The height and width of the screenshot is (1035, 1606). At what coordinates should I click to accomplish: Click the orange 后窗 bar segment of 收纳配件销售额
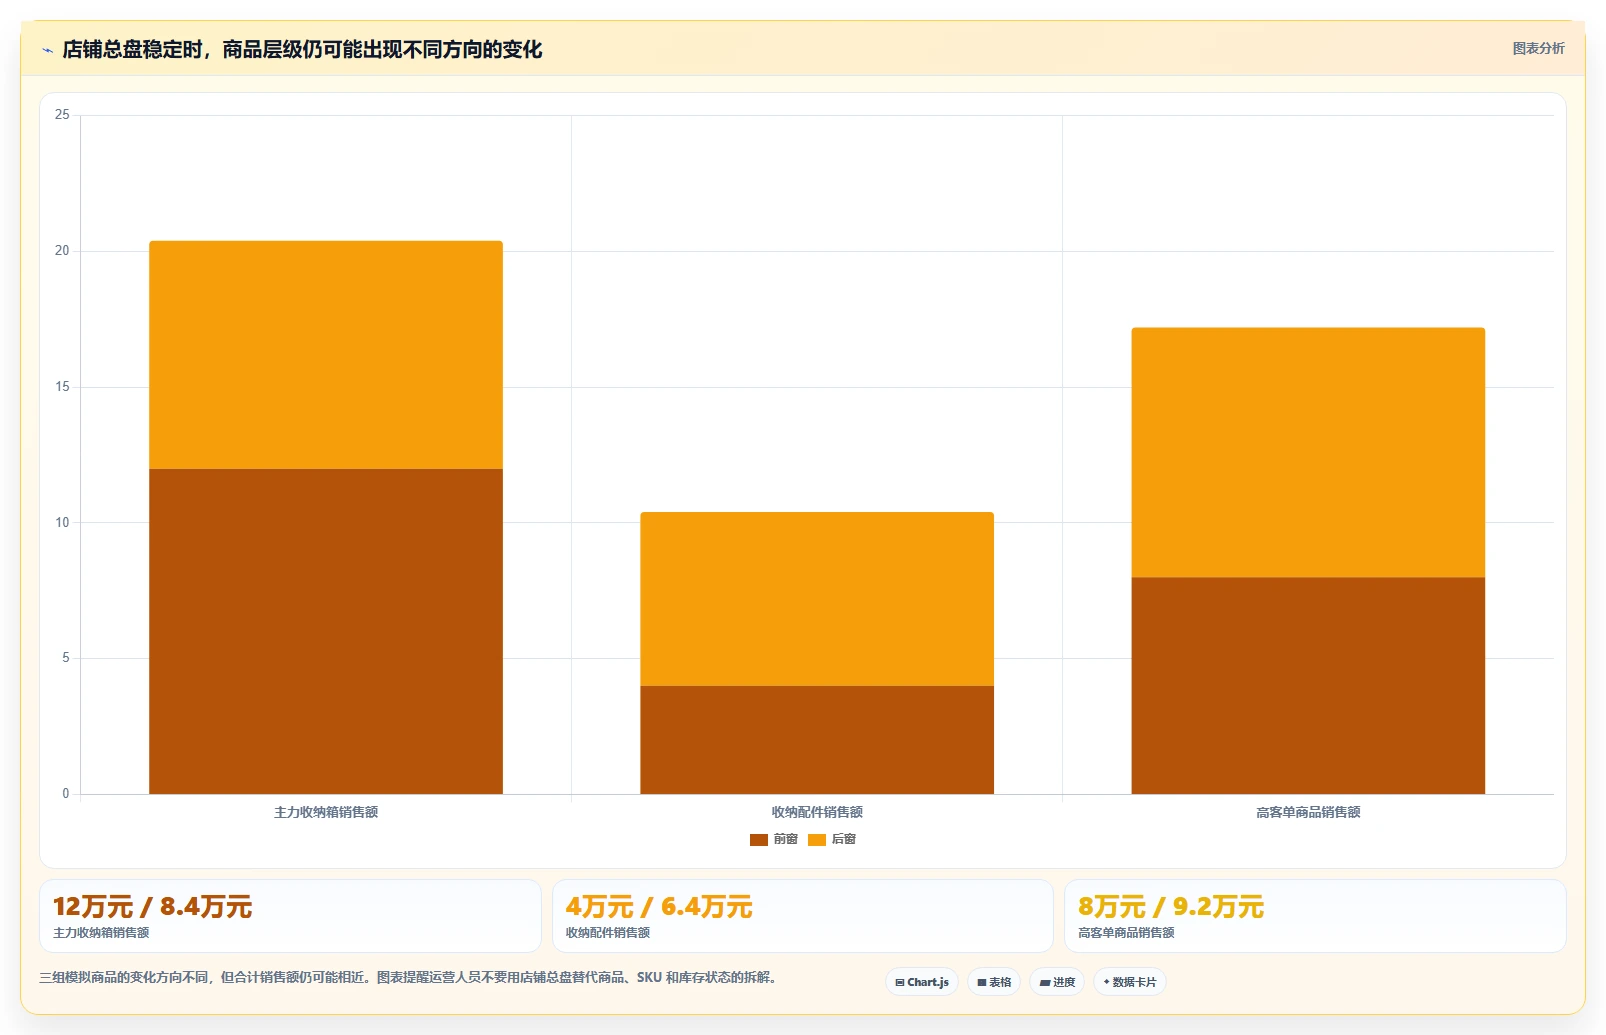click(817, 599)
